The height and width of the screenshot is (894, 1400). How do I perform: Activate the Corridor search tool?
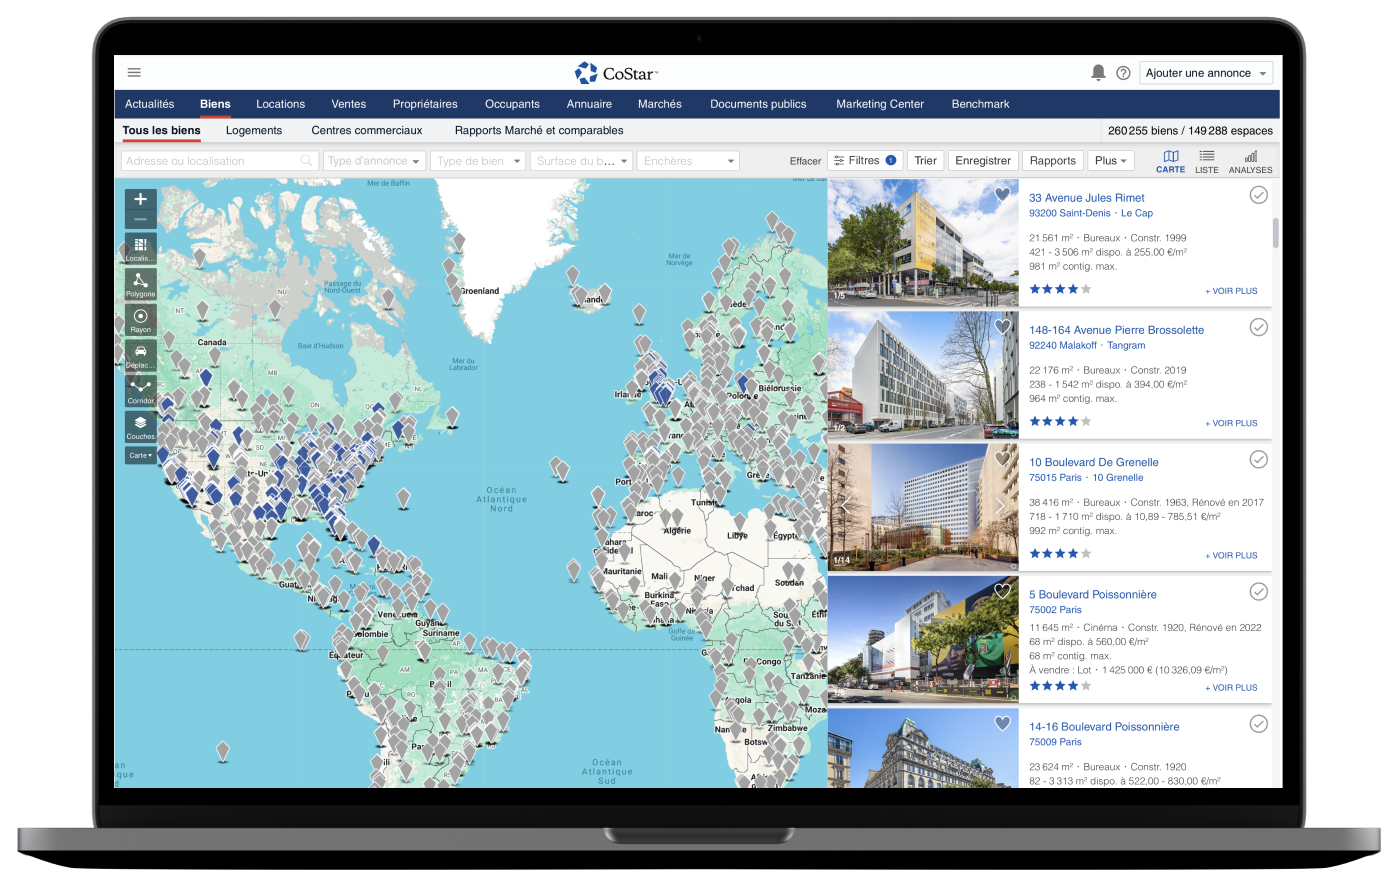pyautogui.click(x=140, y=390)
